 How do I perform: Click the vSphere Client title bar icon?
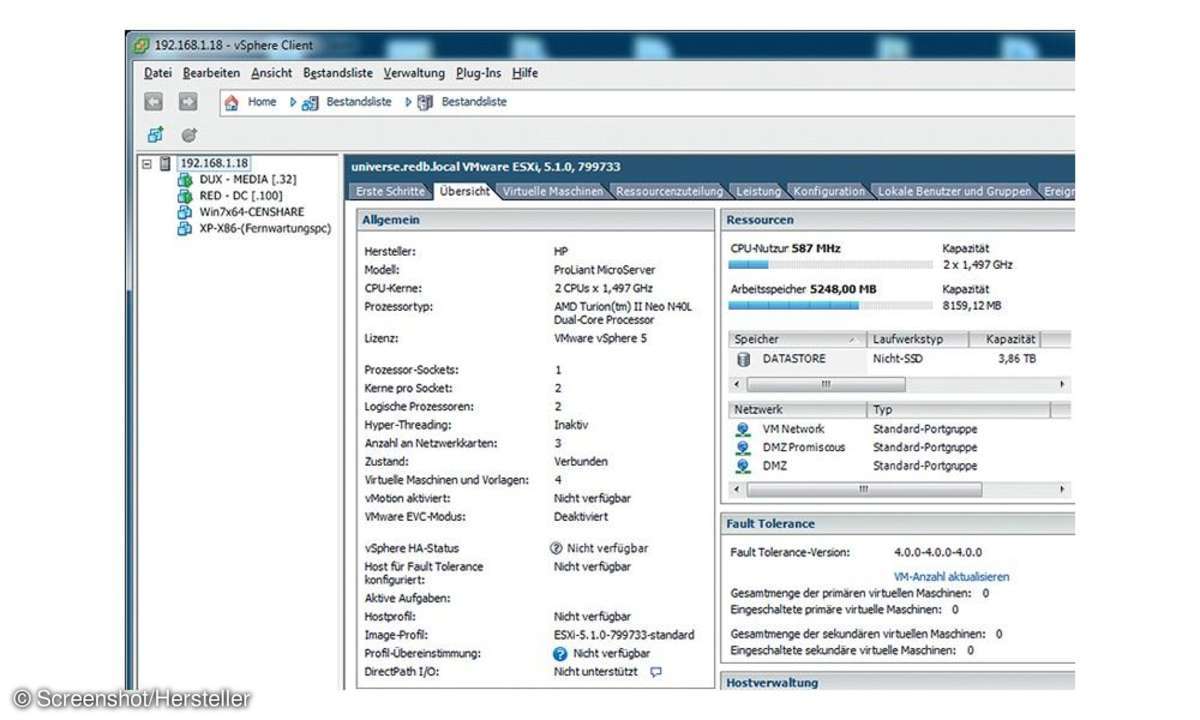point(142,45)
